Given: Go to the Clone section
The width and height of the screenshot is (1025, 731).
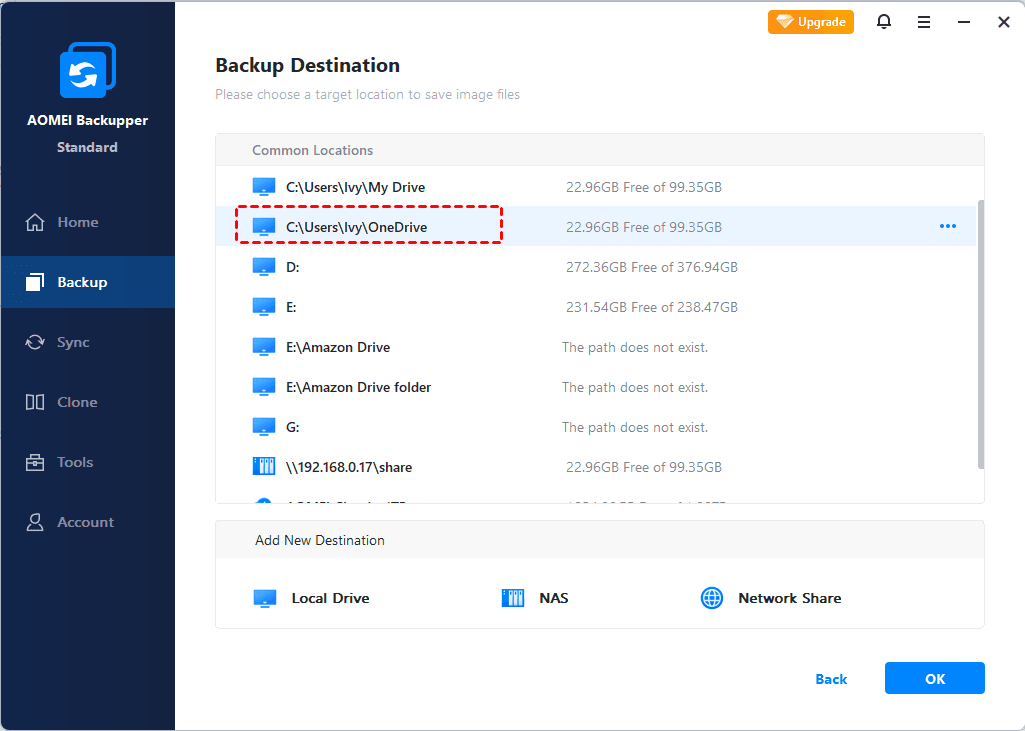Looking at the screenshot, I should click(x=77, y=402).
